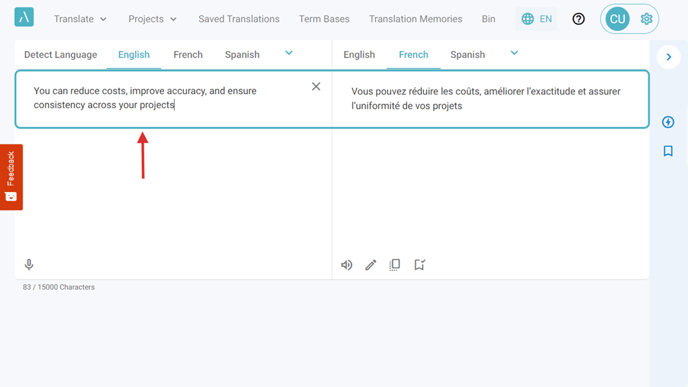Open the orange Feedback tab
The height and width of the screenshot is (387, 688).
tap(11, 177)
